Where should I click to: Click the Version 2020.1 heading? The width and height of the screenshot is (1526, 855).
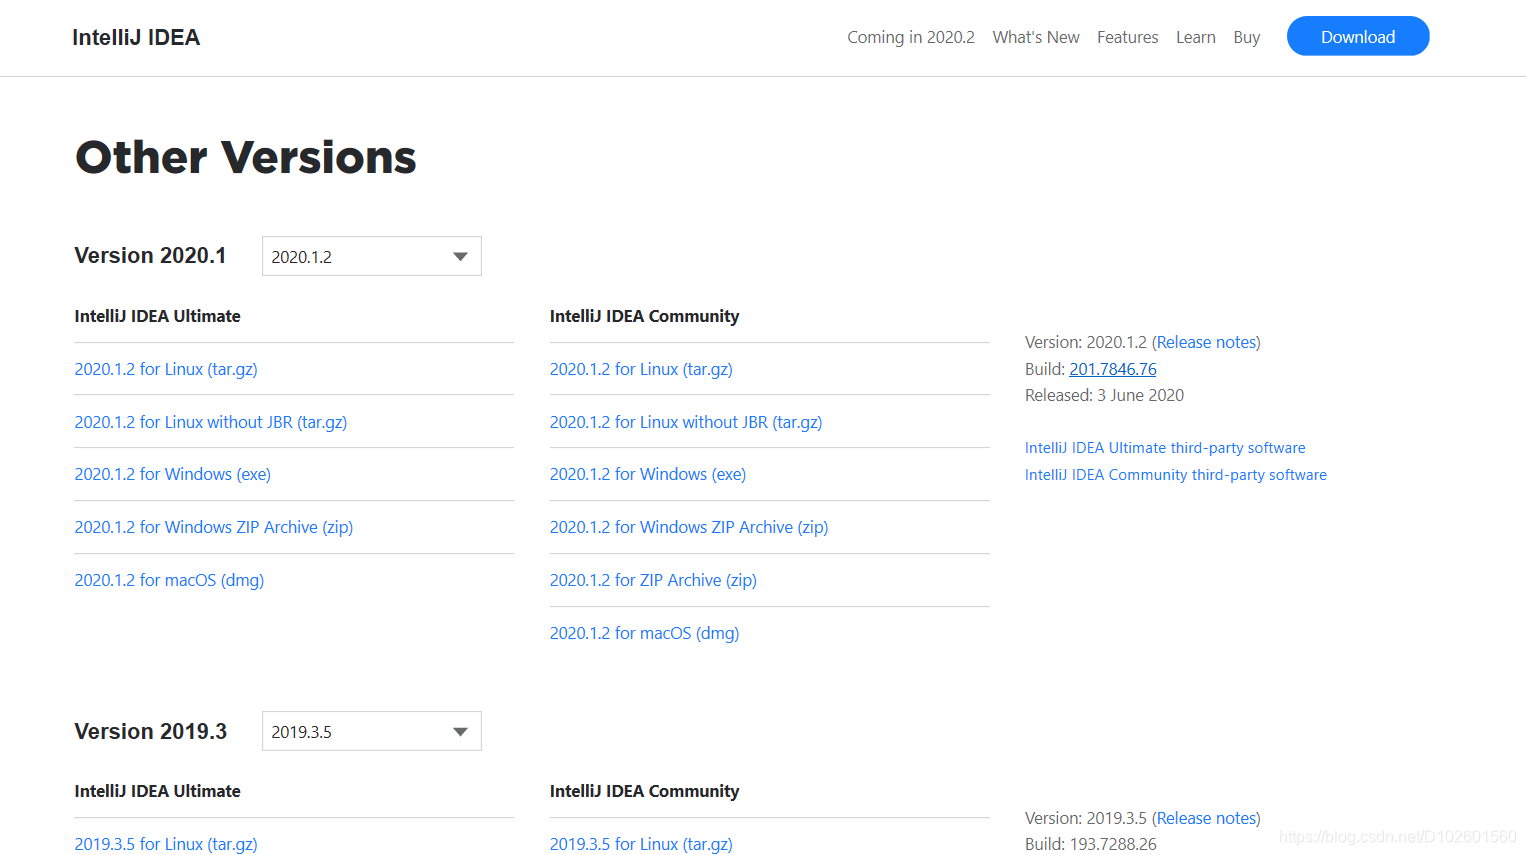pyautogui.click(x=150, y=256)
